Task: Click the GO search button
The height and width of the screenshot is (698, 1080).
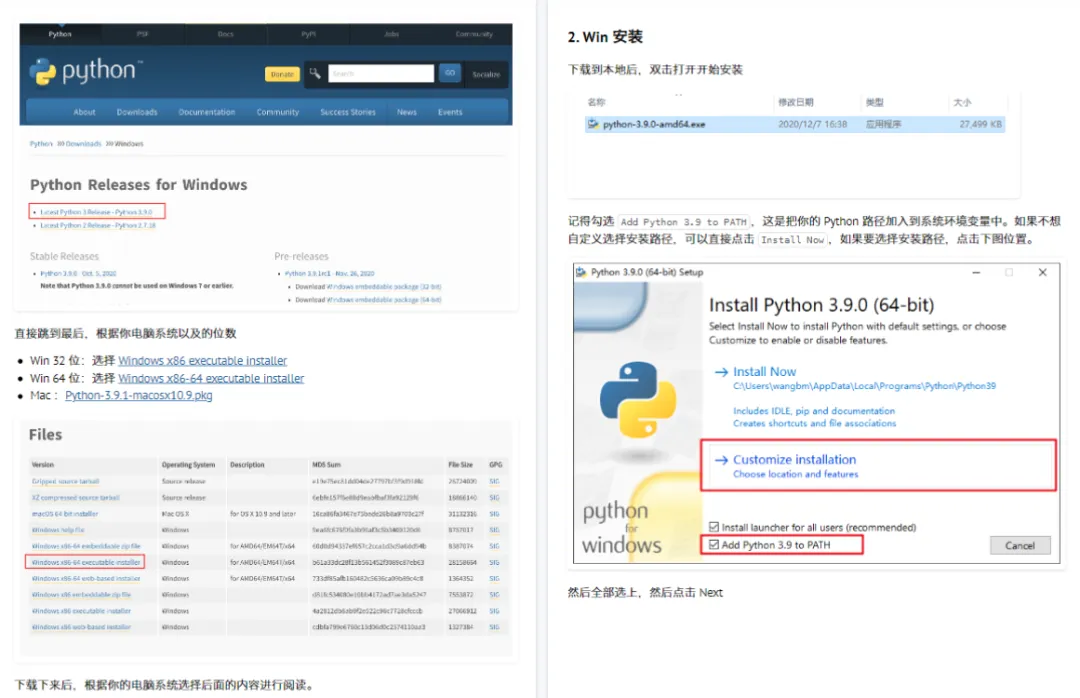Action: click(450, 73)
